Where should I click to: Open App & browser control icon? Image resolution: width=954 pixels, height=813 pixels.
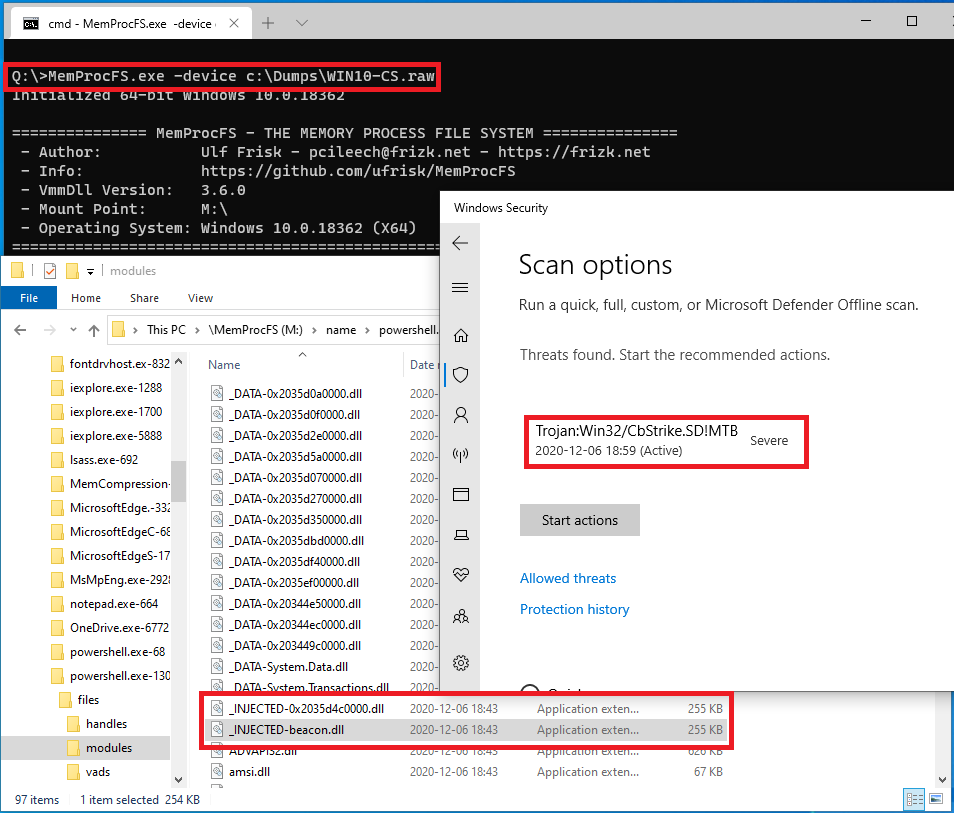click(x=461, y=494)
